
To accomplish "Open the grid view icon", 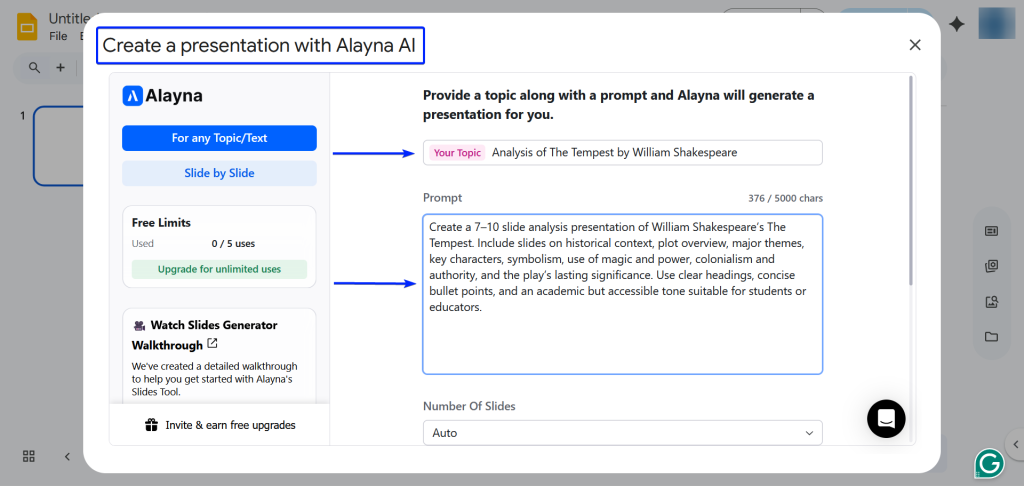I will click(29, 456).
